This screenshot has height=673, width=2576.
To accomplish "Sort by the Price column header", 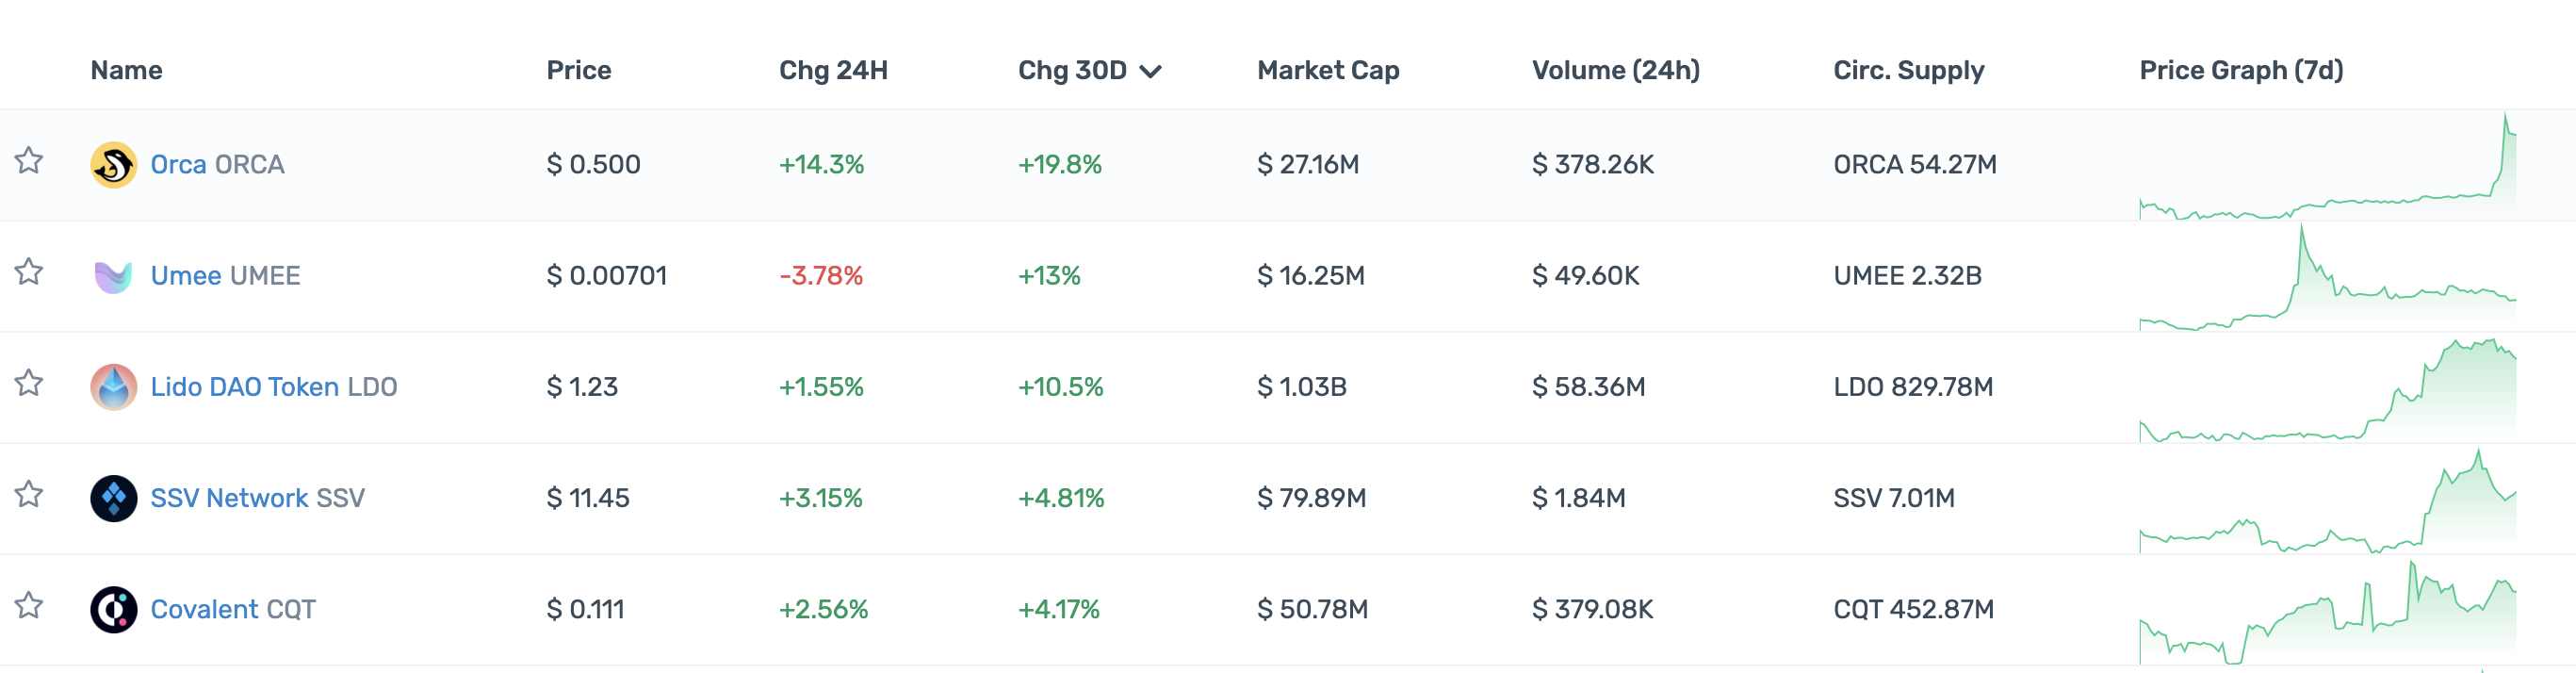I will (578, 70).
